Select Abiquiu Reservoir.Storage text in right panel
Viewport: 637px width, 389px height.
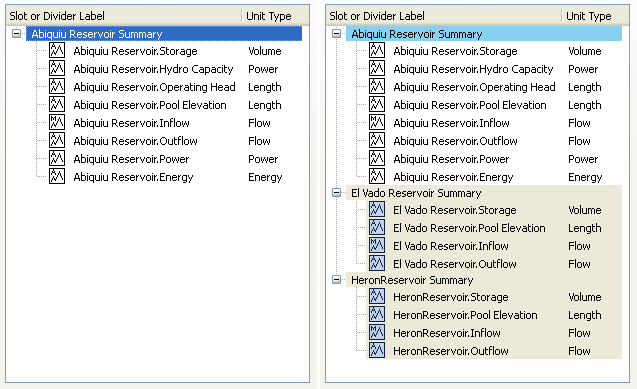point(455,51)
